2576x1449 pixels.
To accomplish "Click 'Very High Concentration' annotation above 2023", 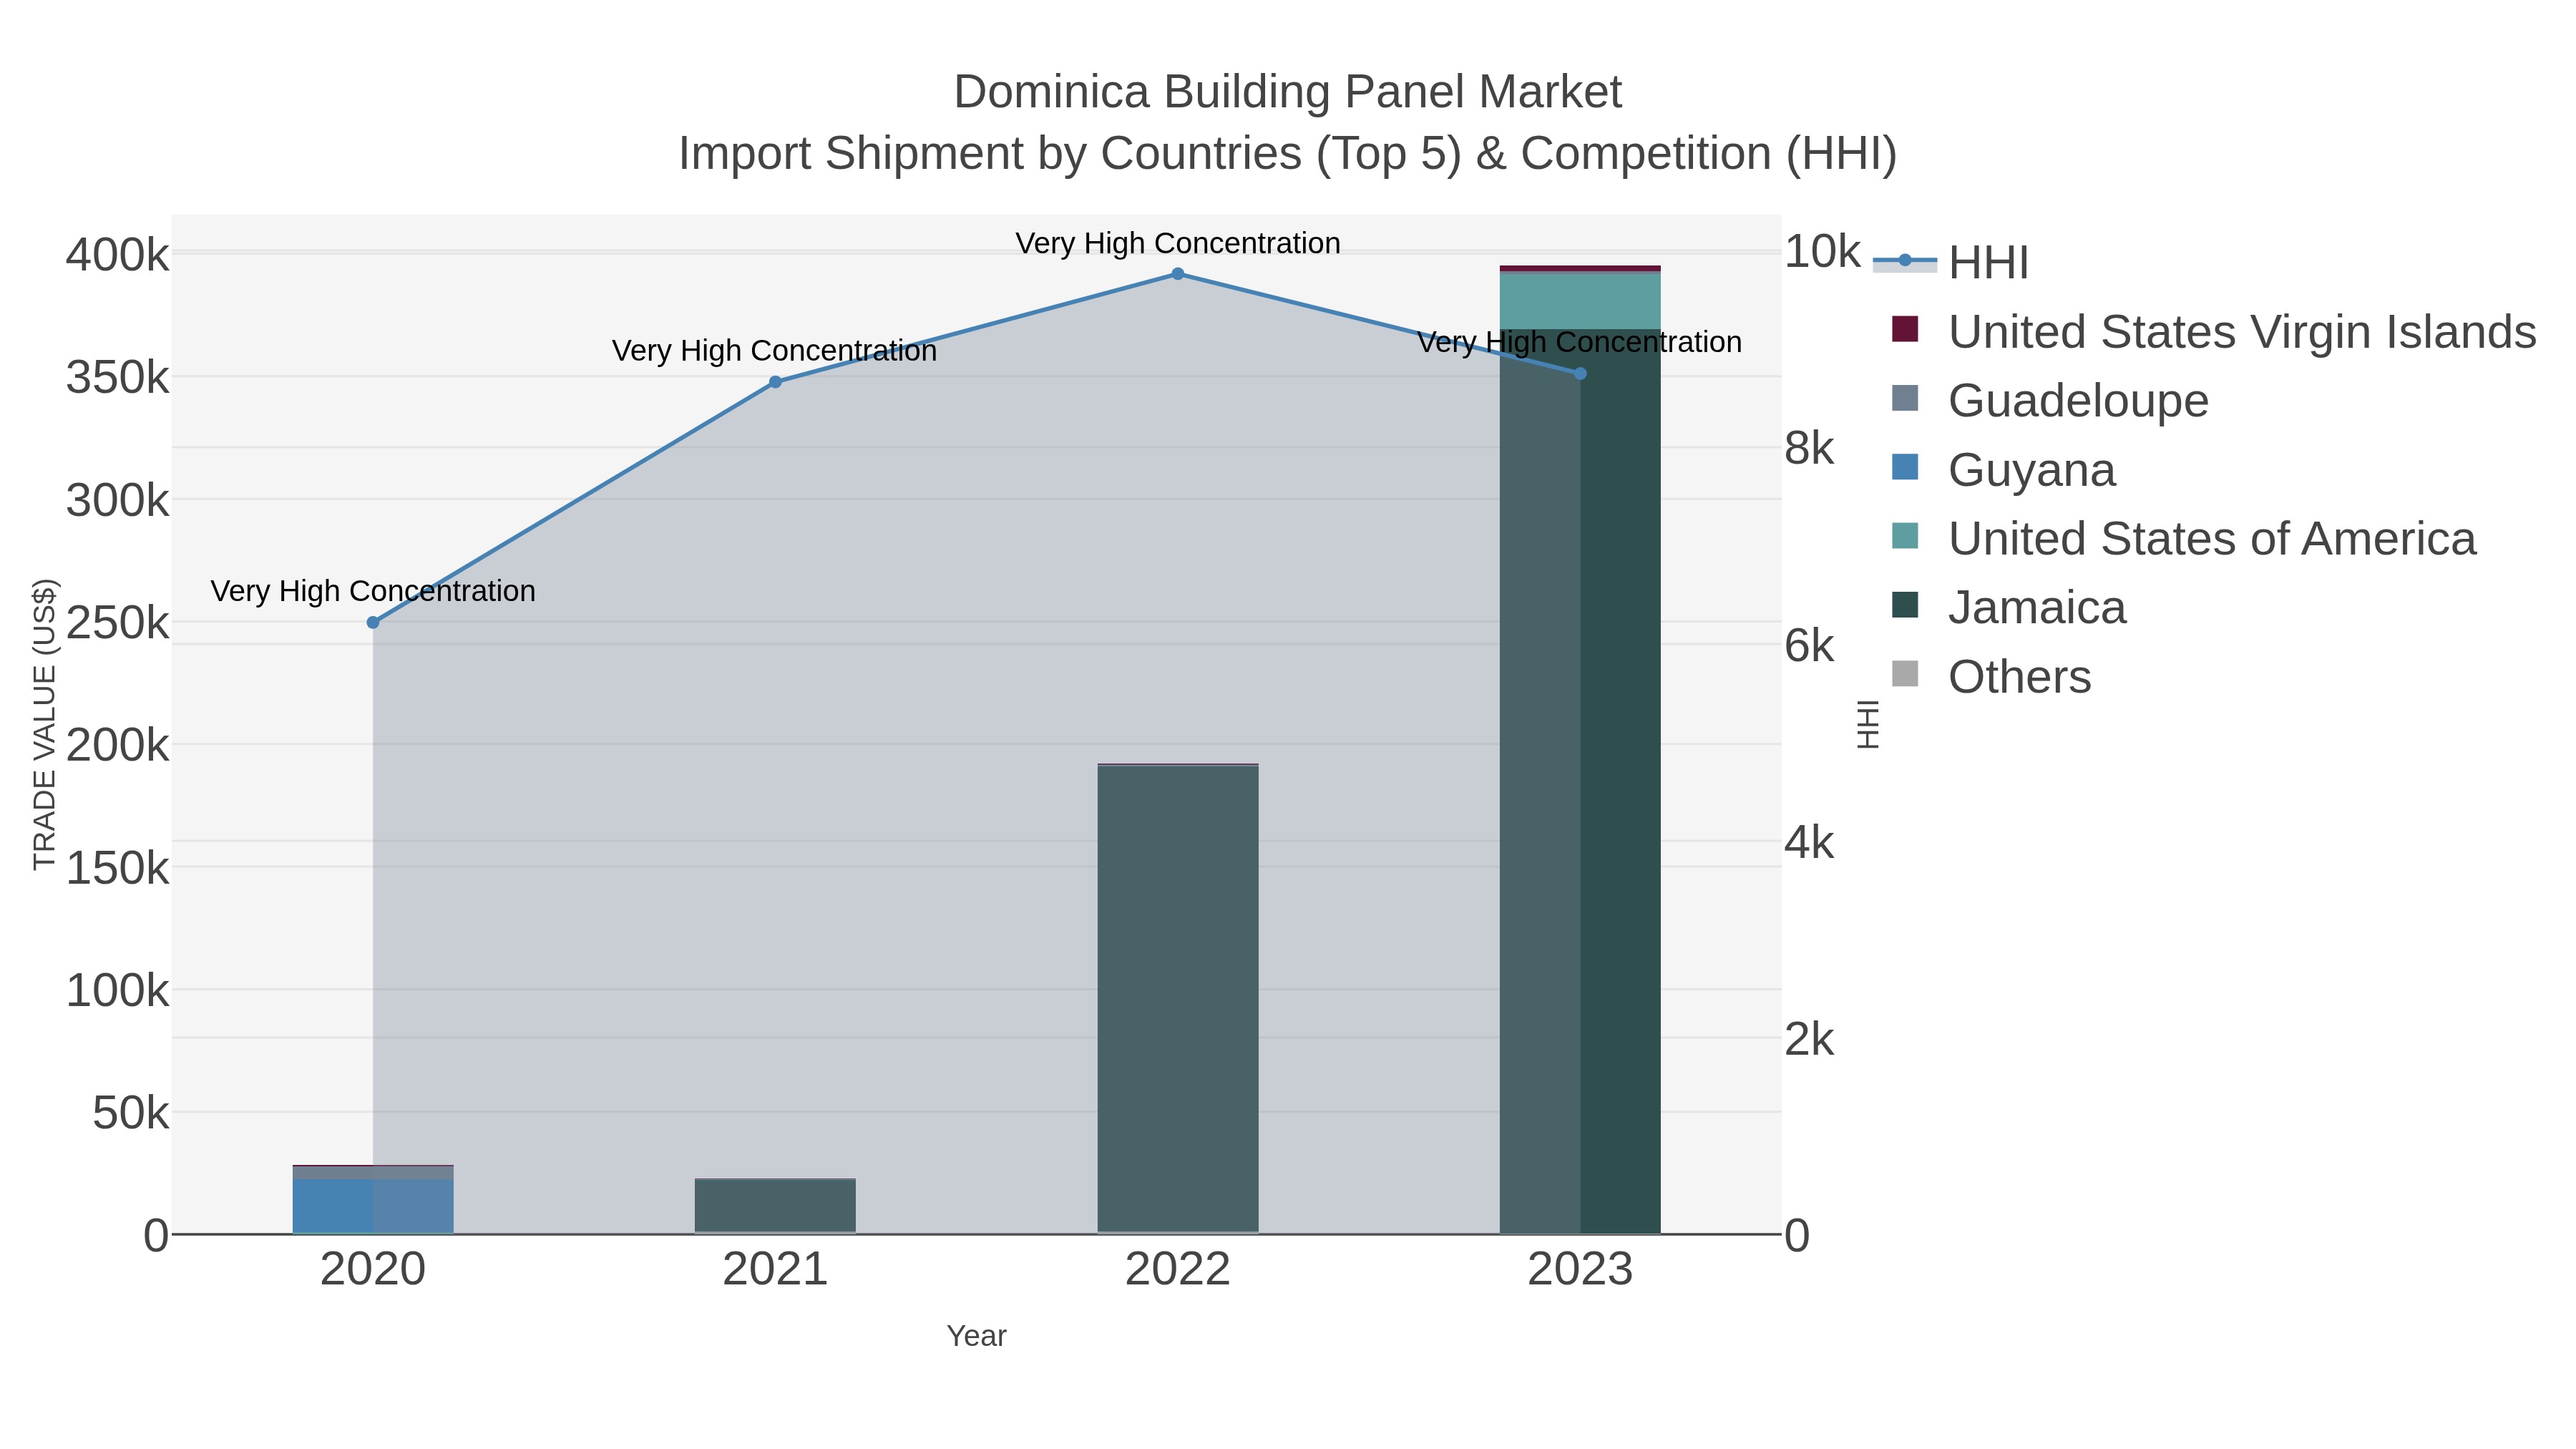I will pyautogui.click(x=1580, y=342).
